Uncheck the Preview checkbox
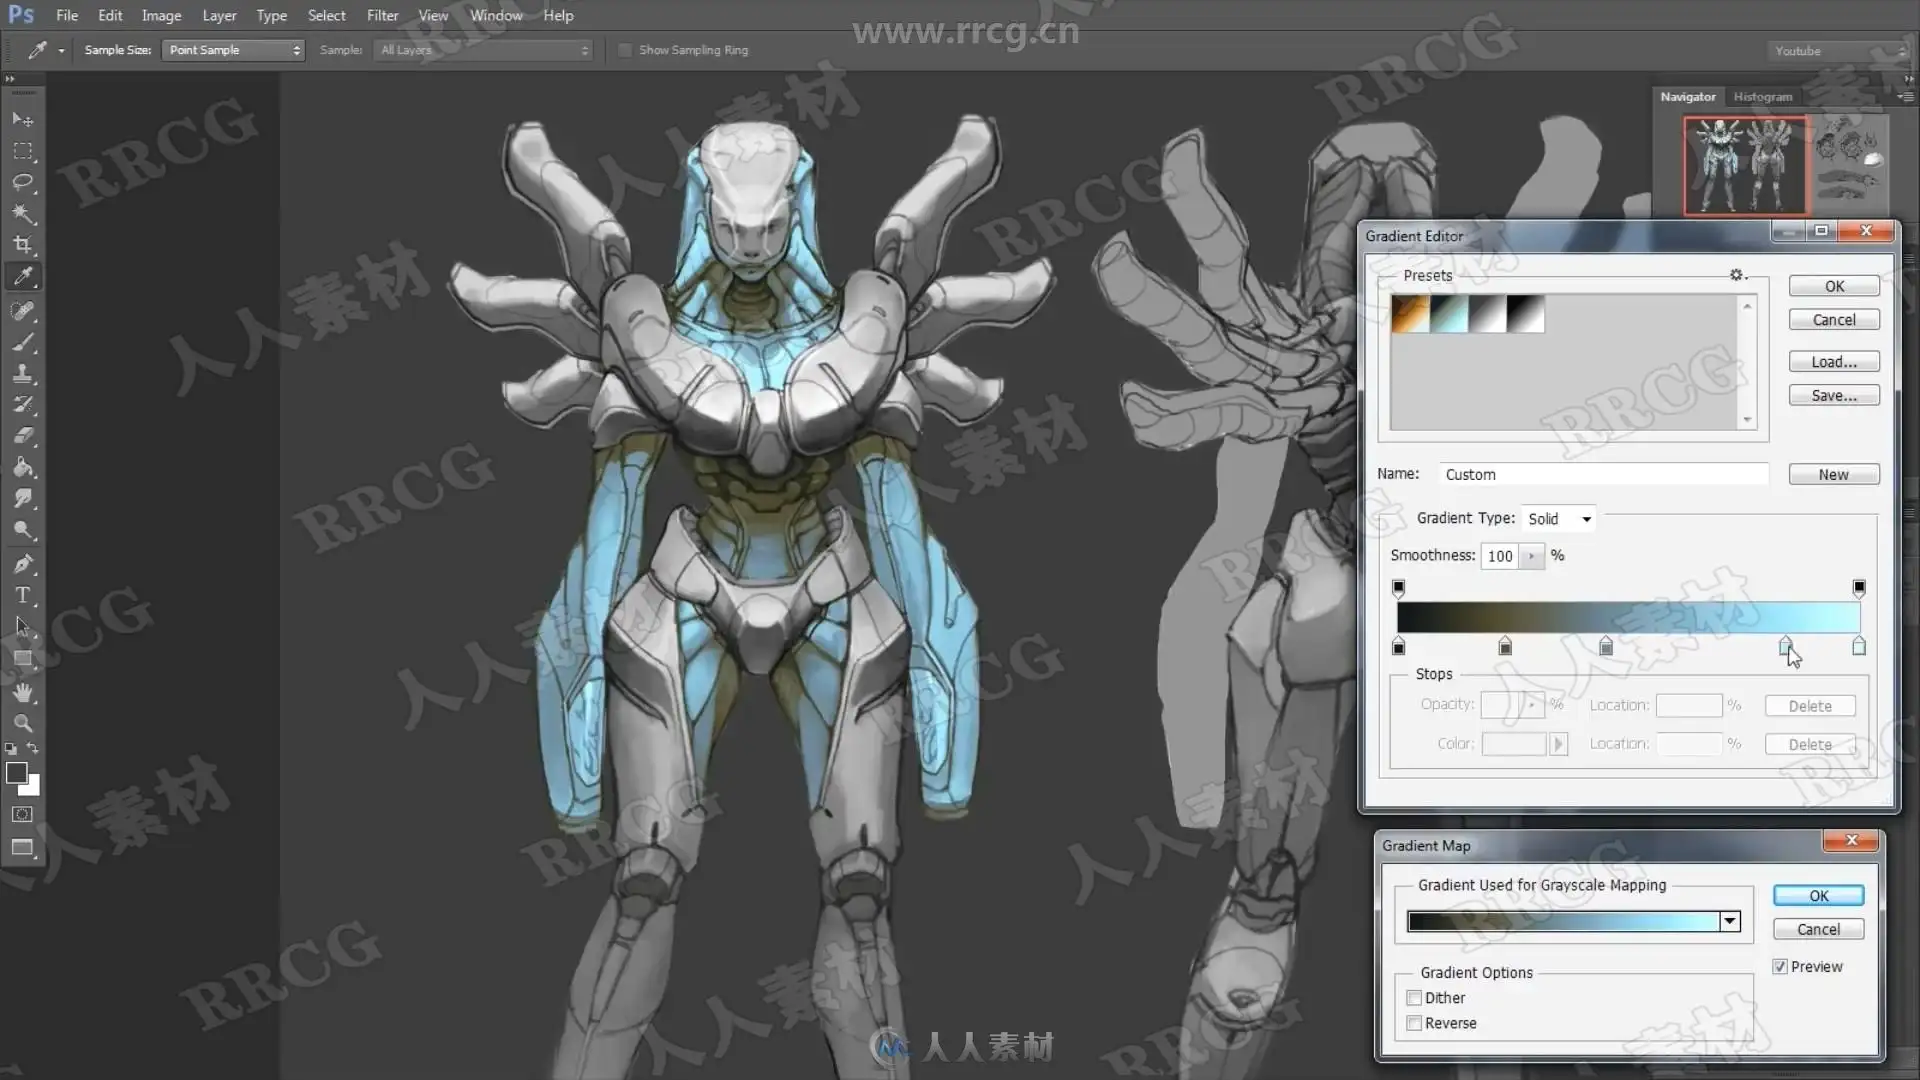Screen dimensions: 1920x1080 point(1780,967)
